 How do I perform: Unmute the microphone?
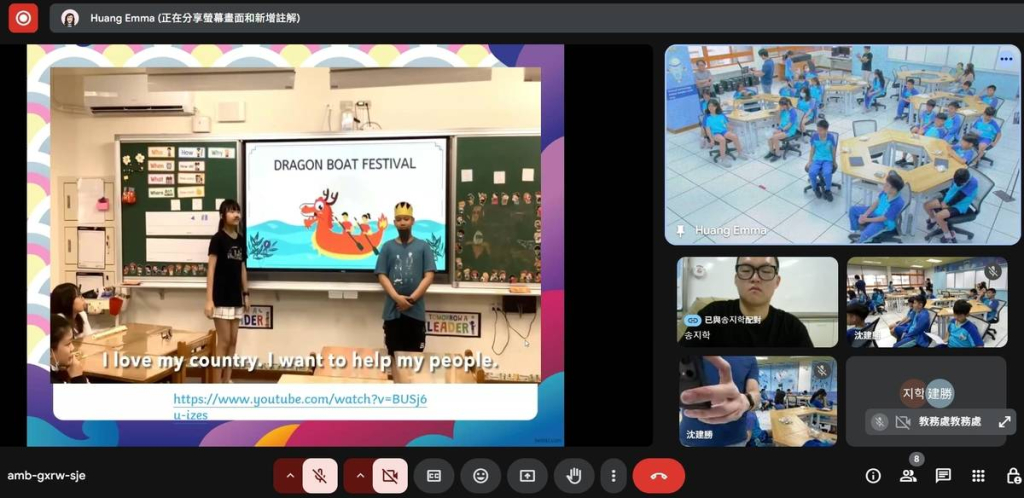(x=320, y=476)
